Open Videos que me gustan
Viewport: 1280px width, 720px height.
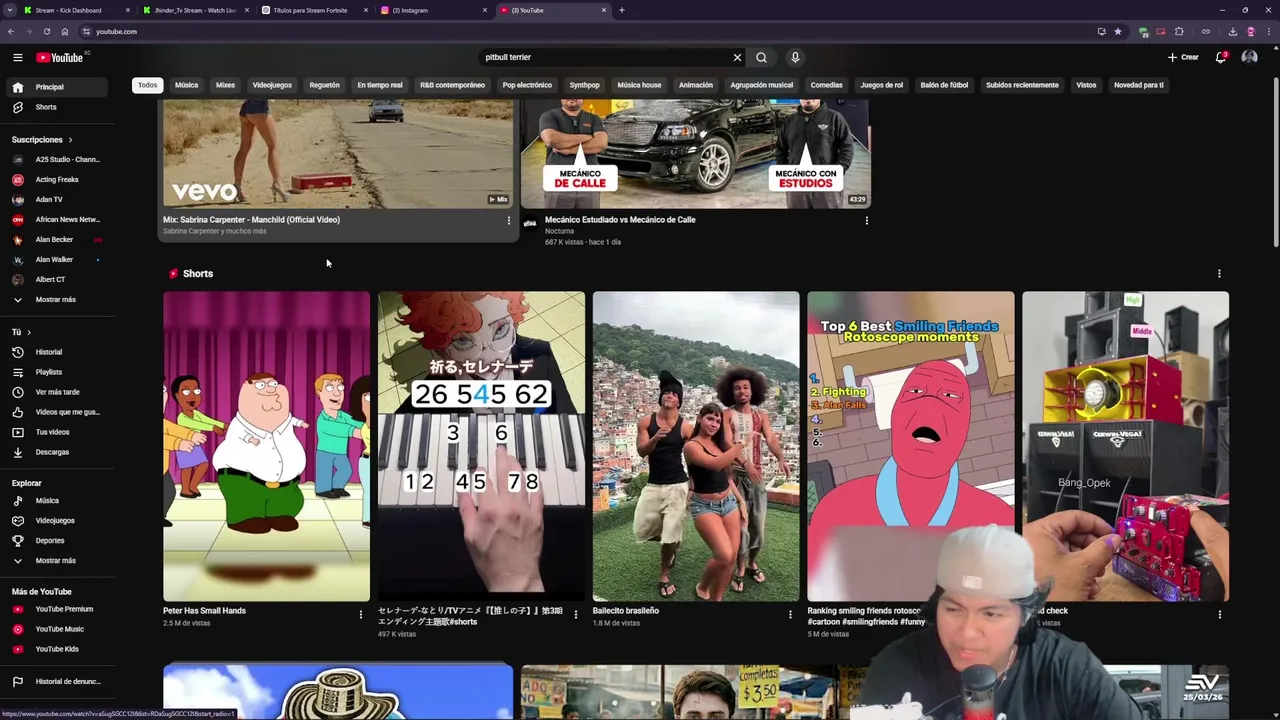click(x=56, y=412)
